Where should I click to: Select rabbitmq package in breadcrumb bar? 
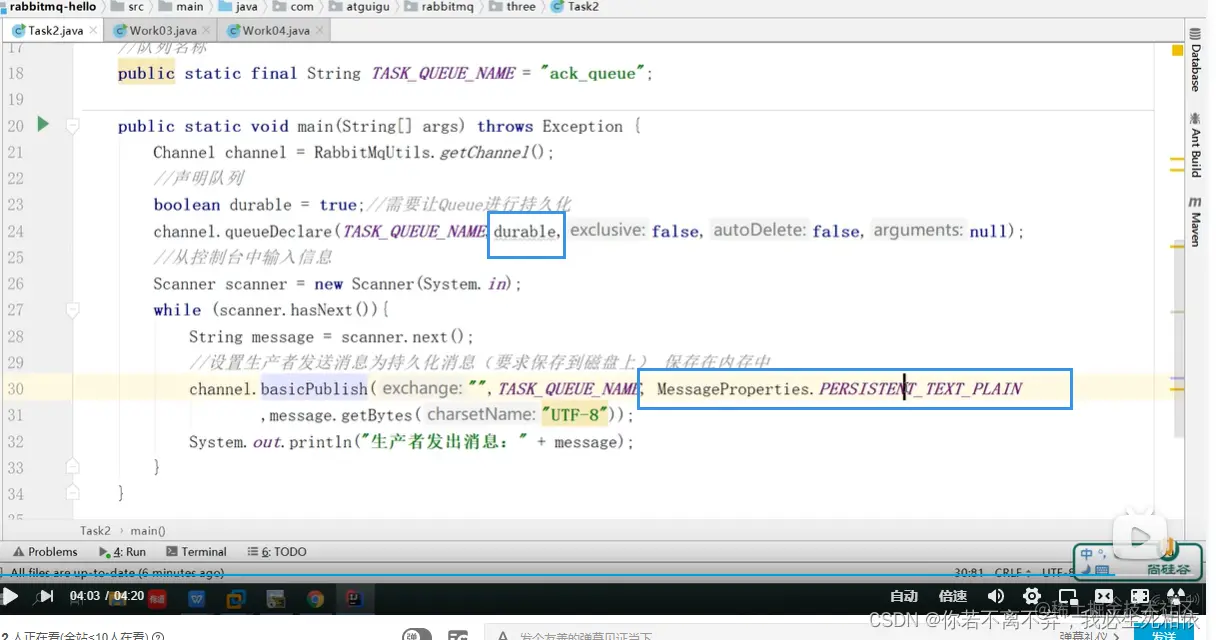tap(438, 6)
